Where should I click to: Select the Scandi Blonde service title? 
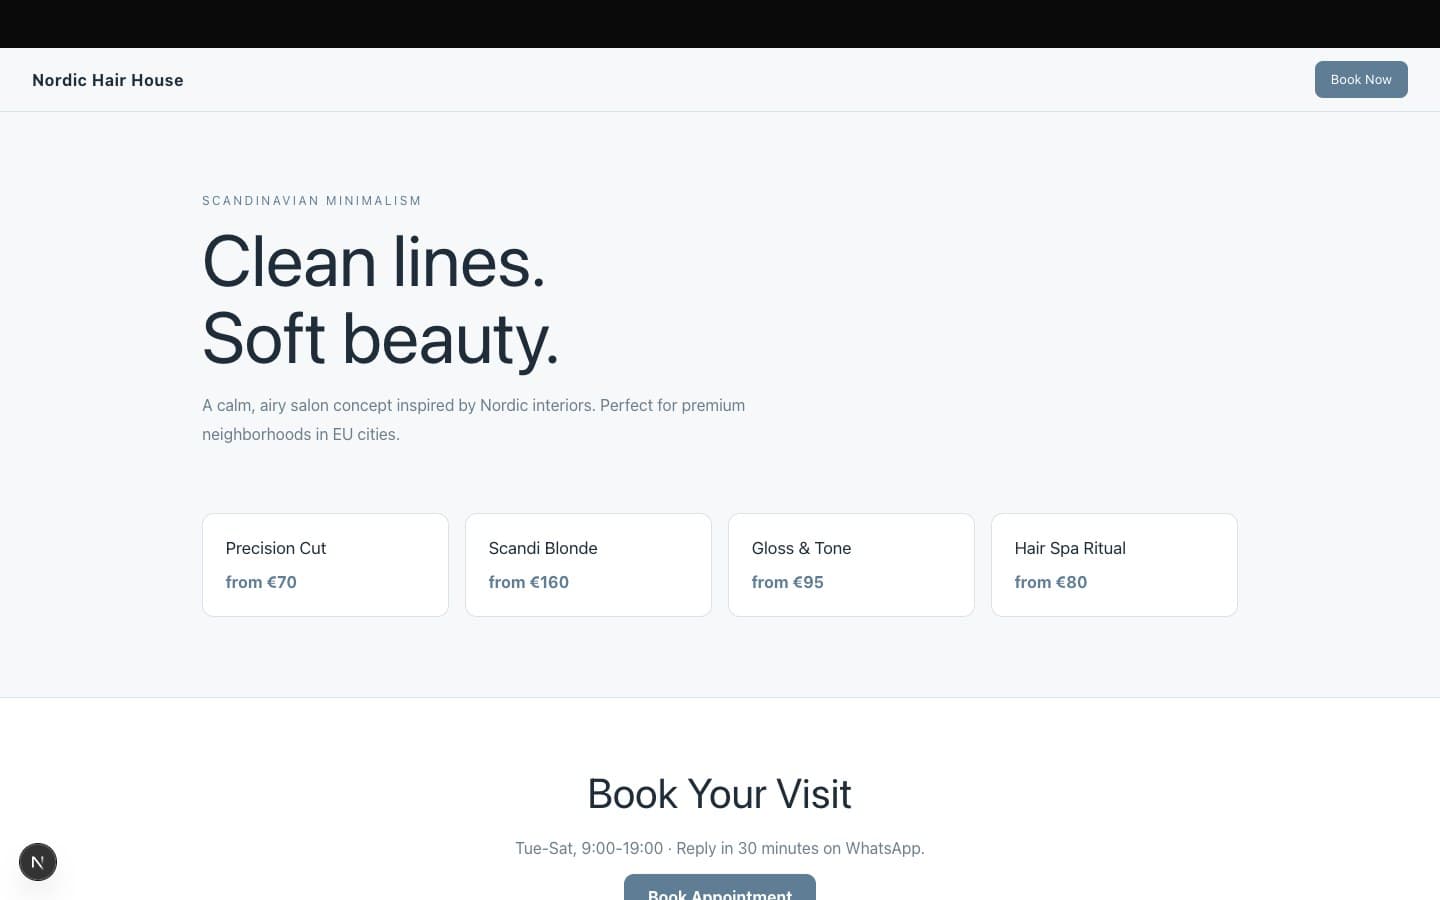543,548
